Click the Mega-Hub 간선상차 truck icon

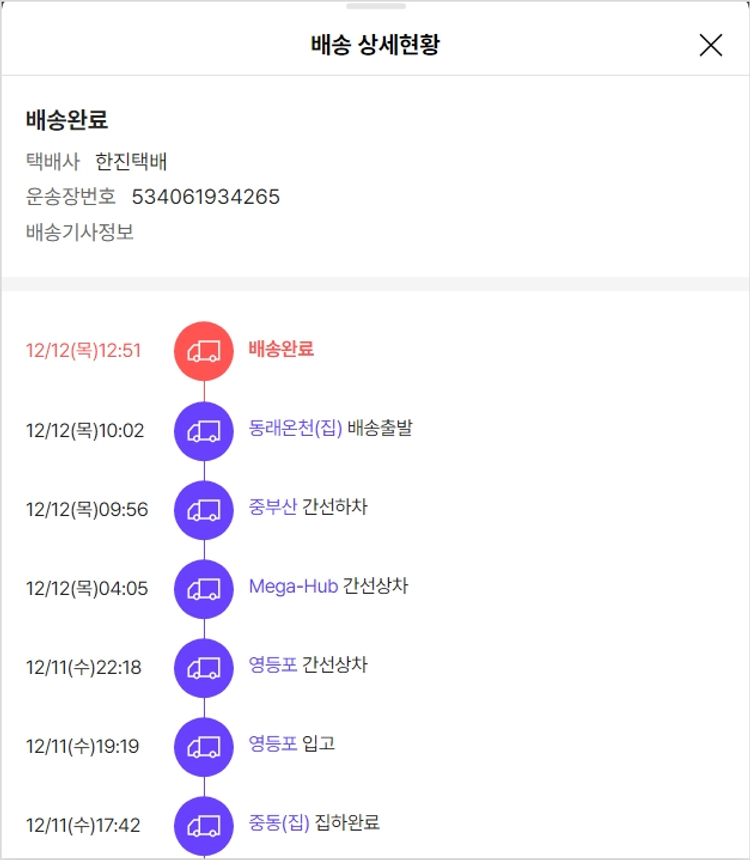tap(204, 589)
